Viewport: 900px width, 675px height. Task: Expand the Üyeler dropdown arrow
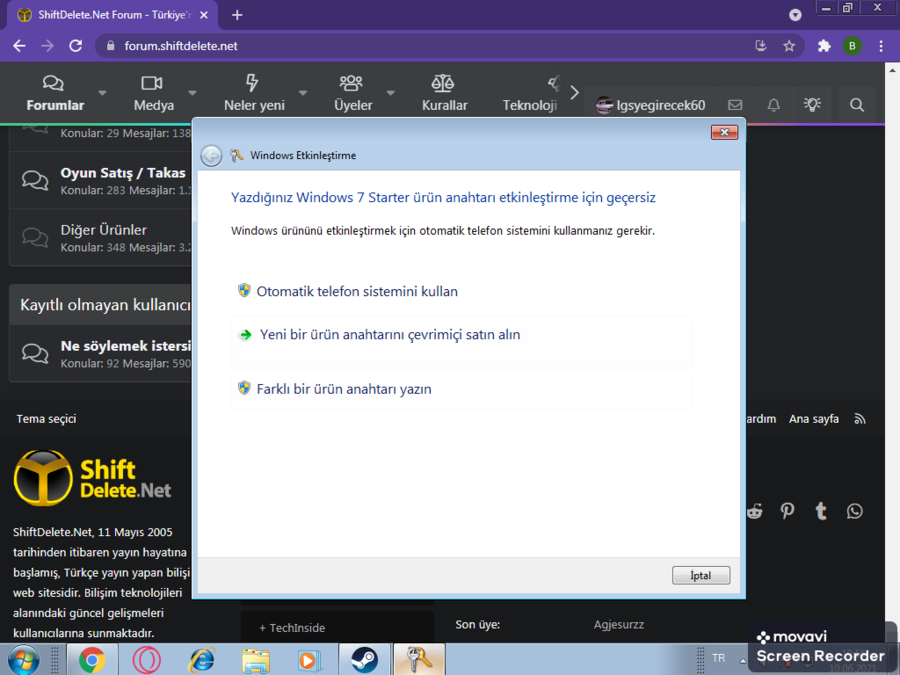click(x=390, y=93)
